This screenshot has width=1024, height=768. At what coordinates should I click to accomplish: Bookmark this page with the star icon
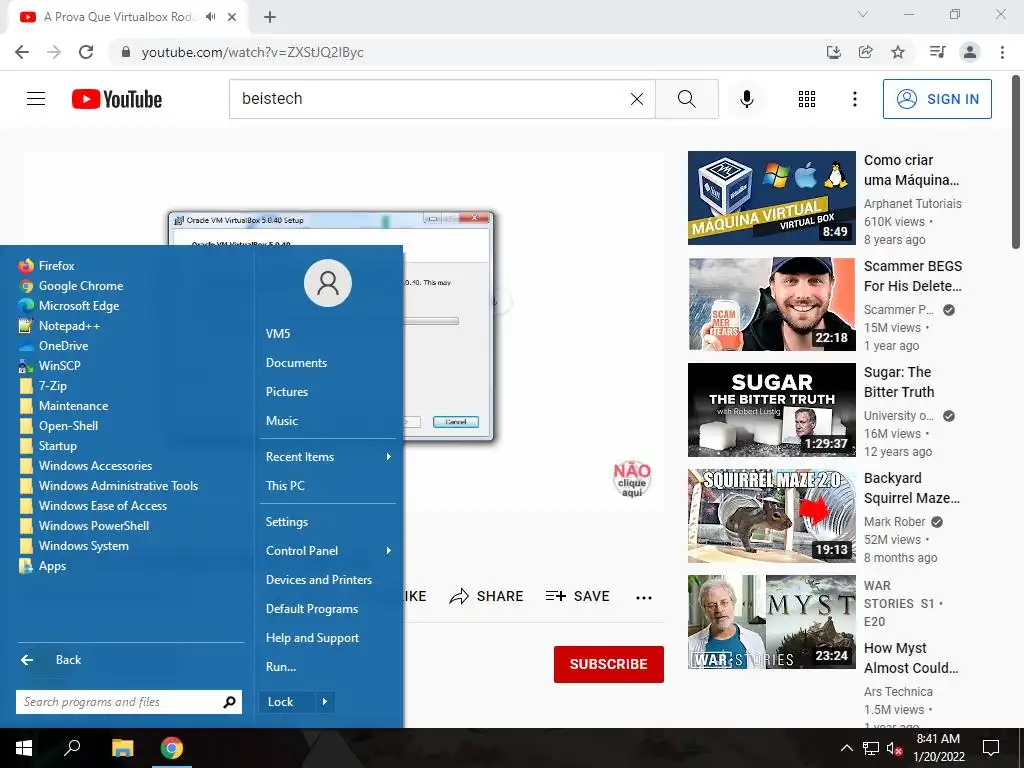[898, 52]
